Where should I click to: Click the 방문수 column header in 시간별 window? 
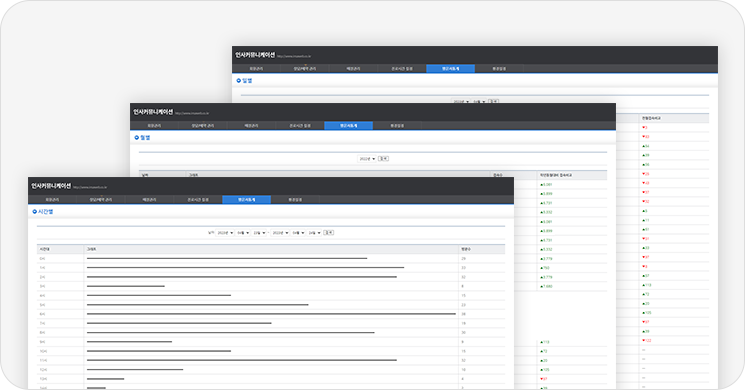click(x=466, y=249)
